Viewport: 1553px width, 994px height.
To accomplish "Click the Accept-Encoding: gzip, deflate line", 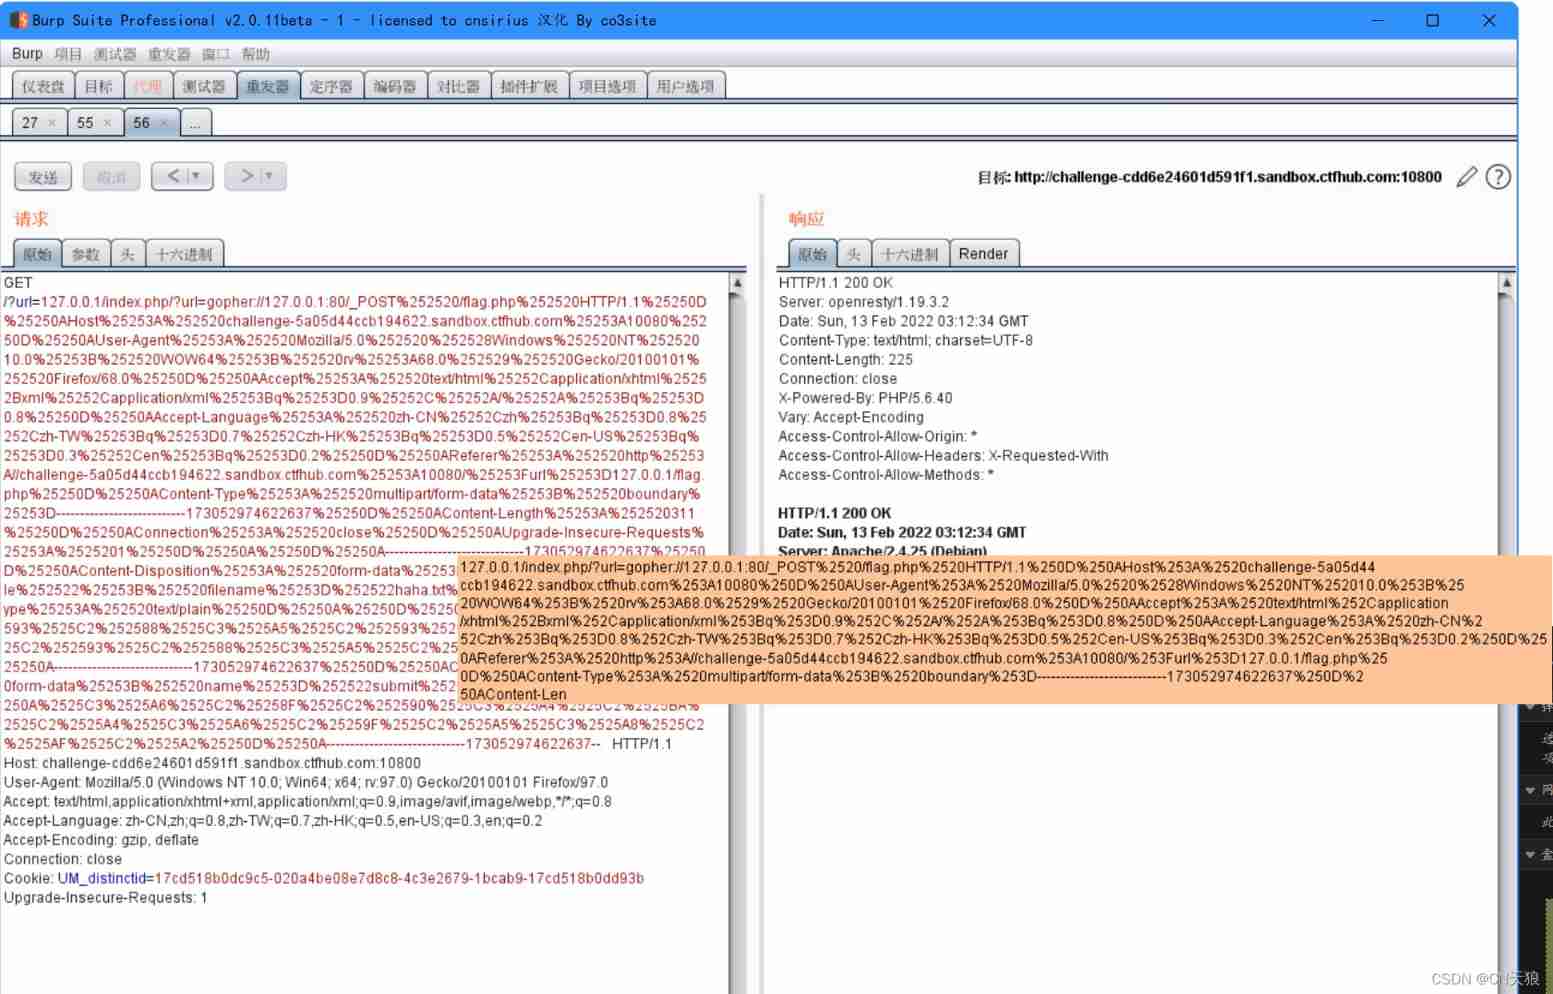I will point(101,840).
